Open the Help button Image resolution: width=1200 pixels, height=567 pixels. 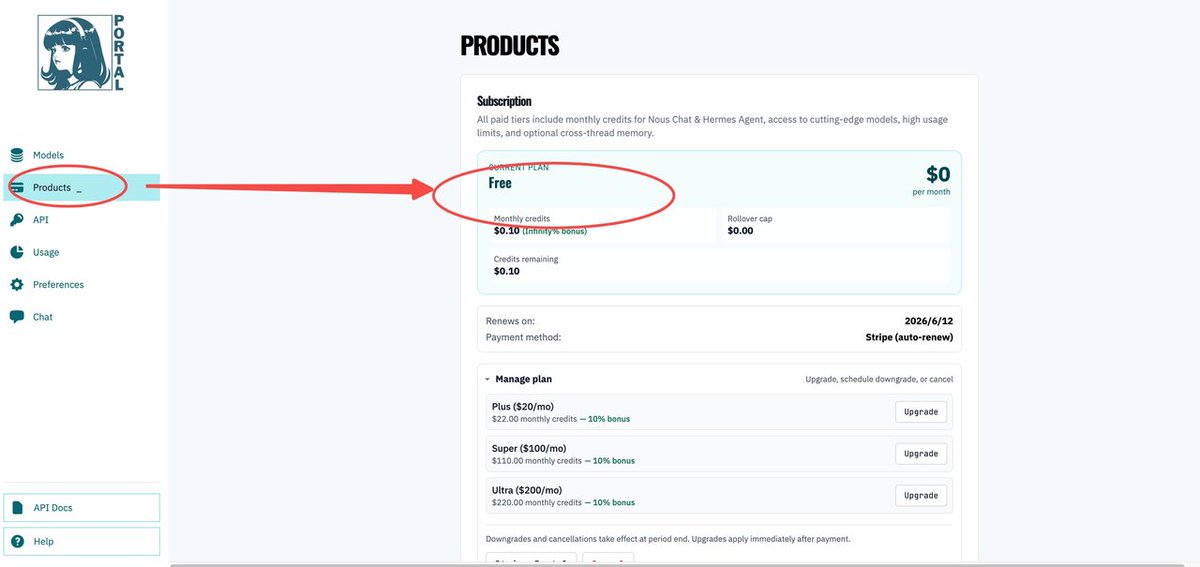pos(82,541)
